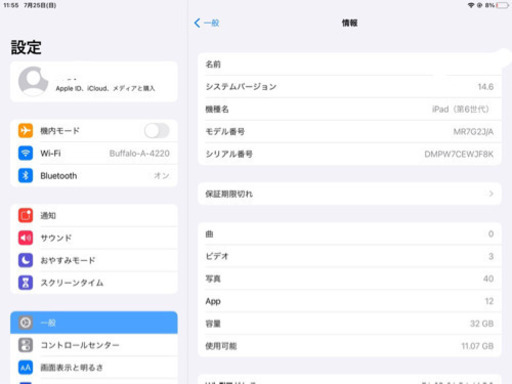Select the Bluetooth icon
The height and width of the screenshot is (384, 512).
(26, 176)
